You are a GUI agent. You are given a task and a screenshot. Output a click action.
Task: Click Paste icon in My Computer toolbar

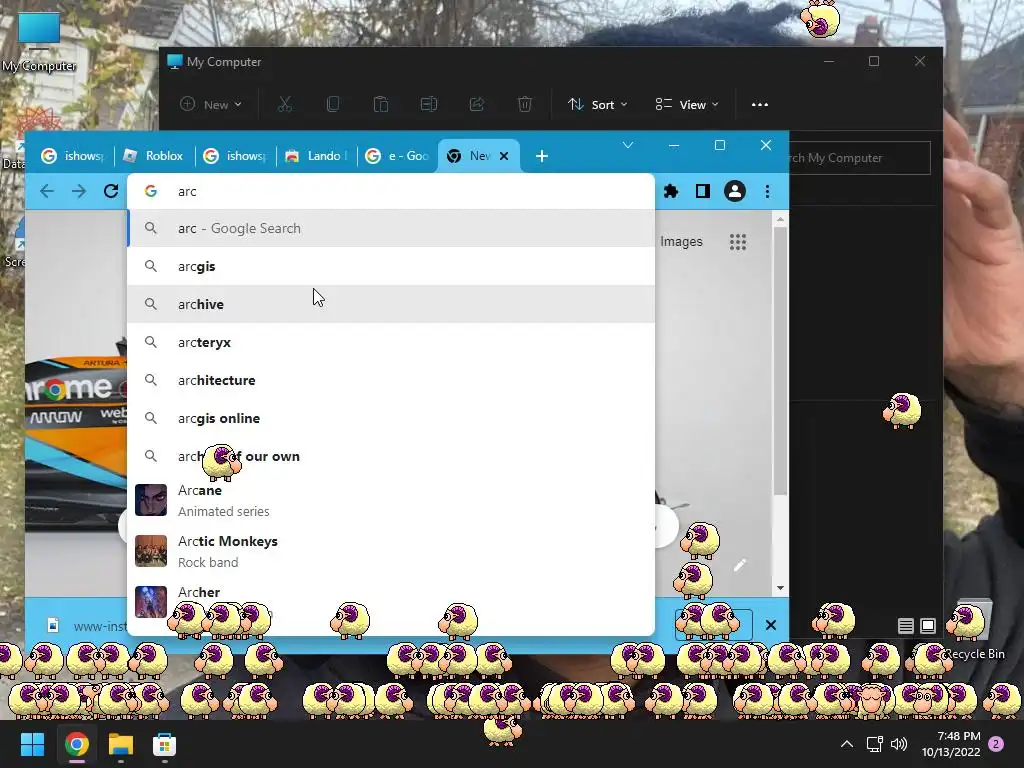[x=381, y=104]
